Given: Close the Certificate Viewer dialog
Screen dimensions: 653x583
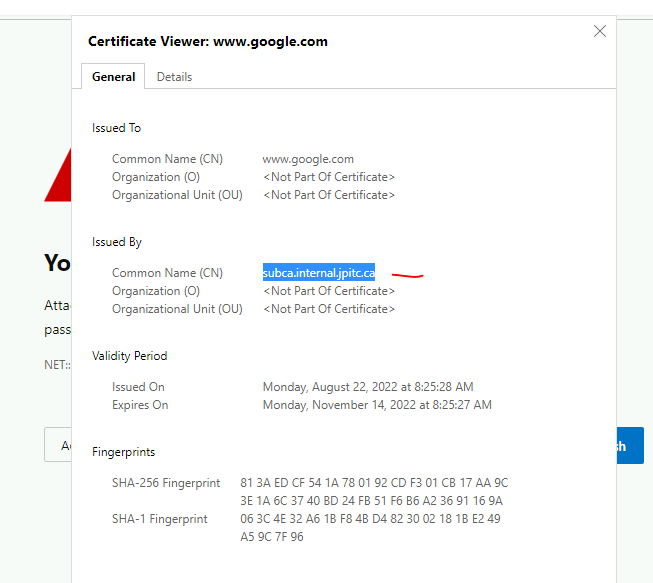Looking at the screenshot, I should pyautogui.click(x=600, y=31).
